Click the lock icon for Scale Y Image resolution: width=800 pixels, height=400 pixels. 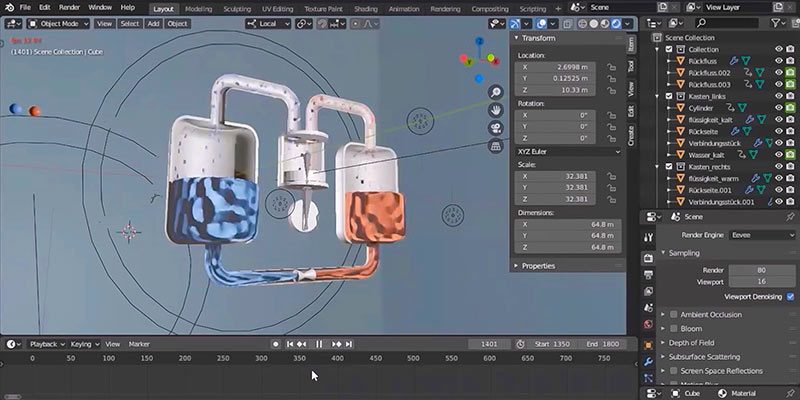pos(611,188)
